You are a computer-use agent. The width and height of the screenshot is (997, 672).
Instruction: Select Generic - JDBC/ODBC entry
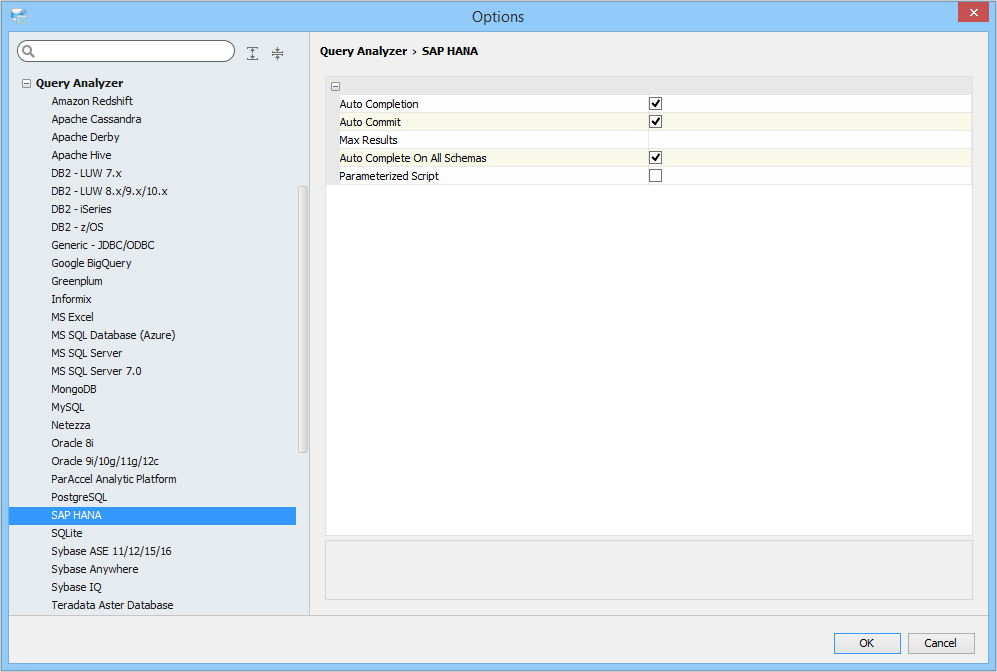tap(103, 245)
